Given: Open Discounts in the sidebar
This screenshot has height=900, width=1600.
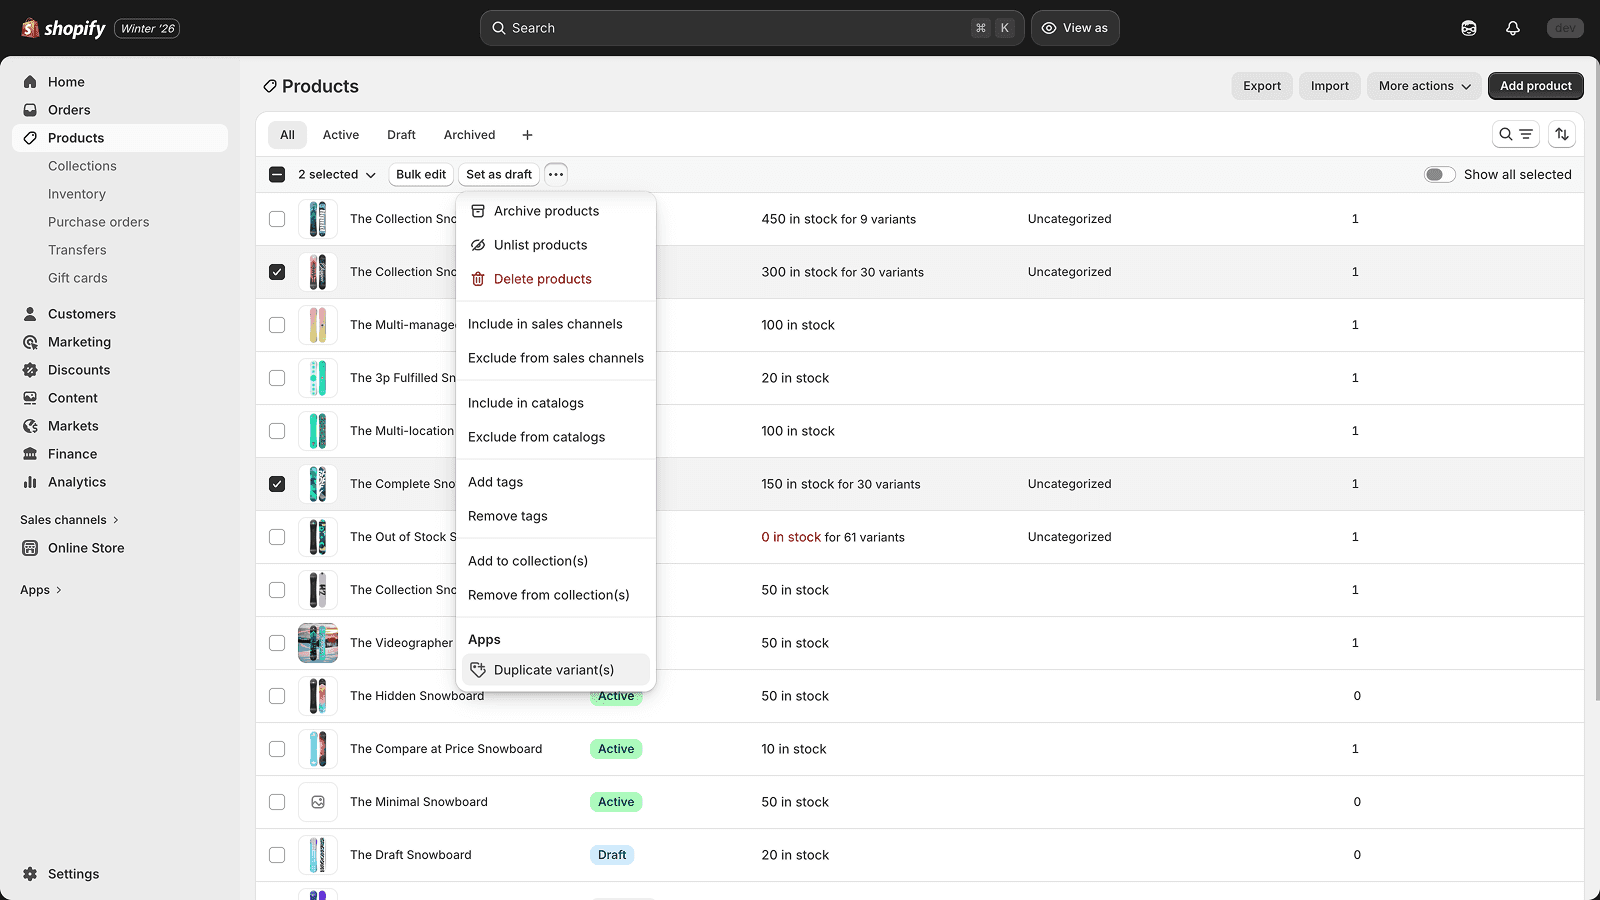Looking at the screenshot, I should tap(77, 369).
